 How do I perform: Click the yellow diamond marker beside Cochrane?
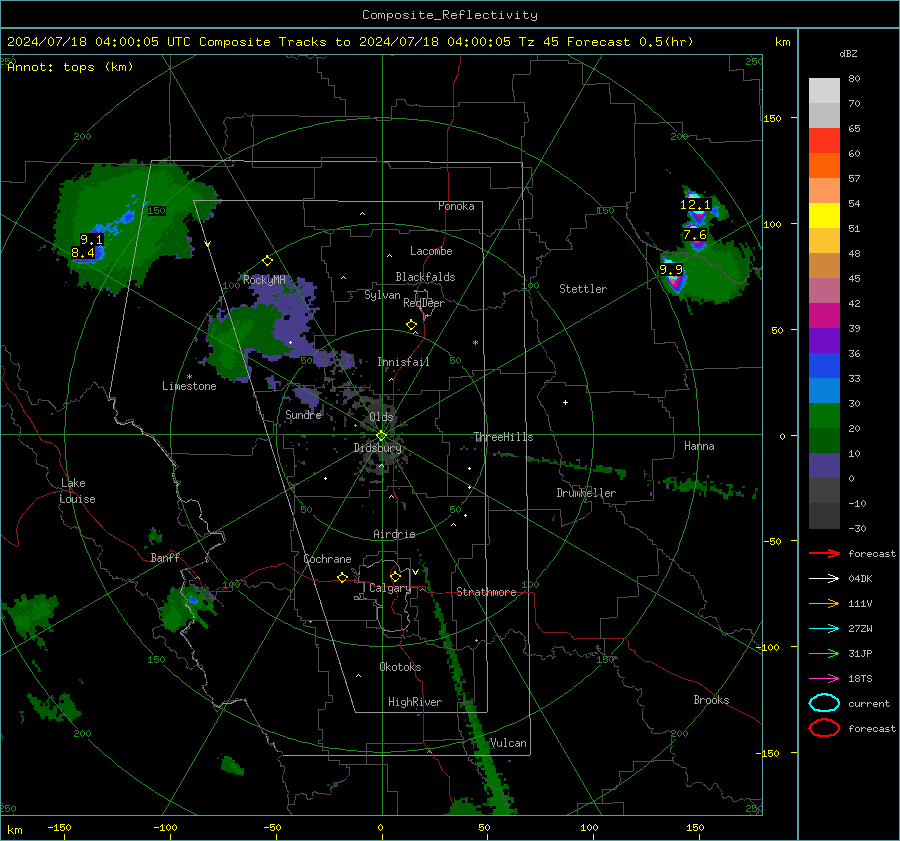[343, 578]
